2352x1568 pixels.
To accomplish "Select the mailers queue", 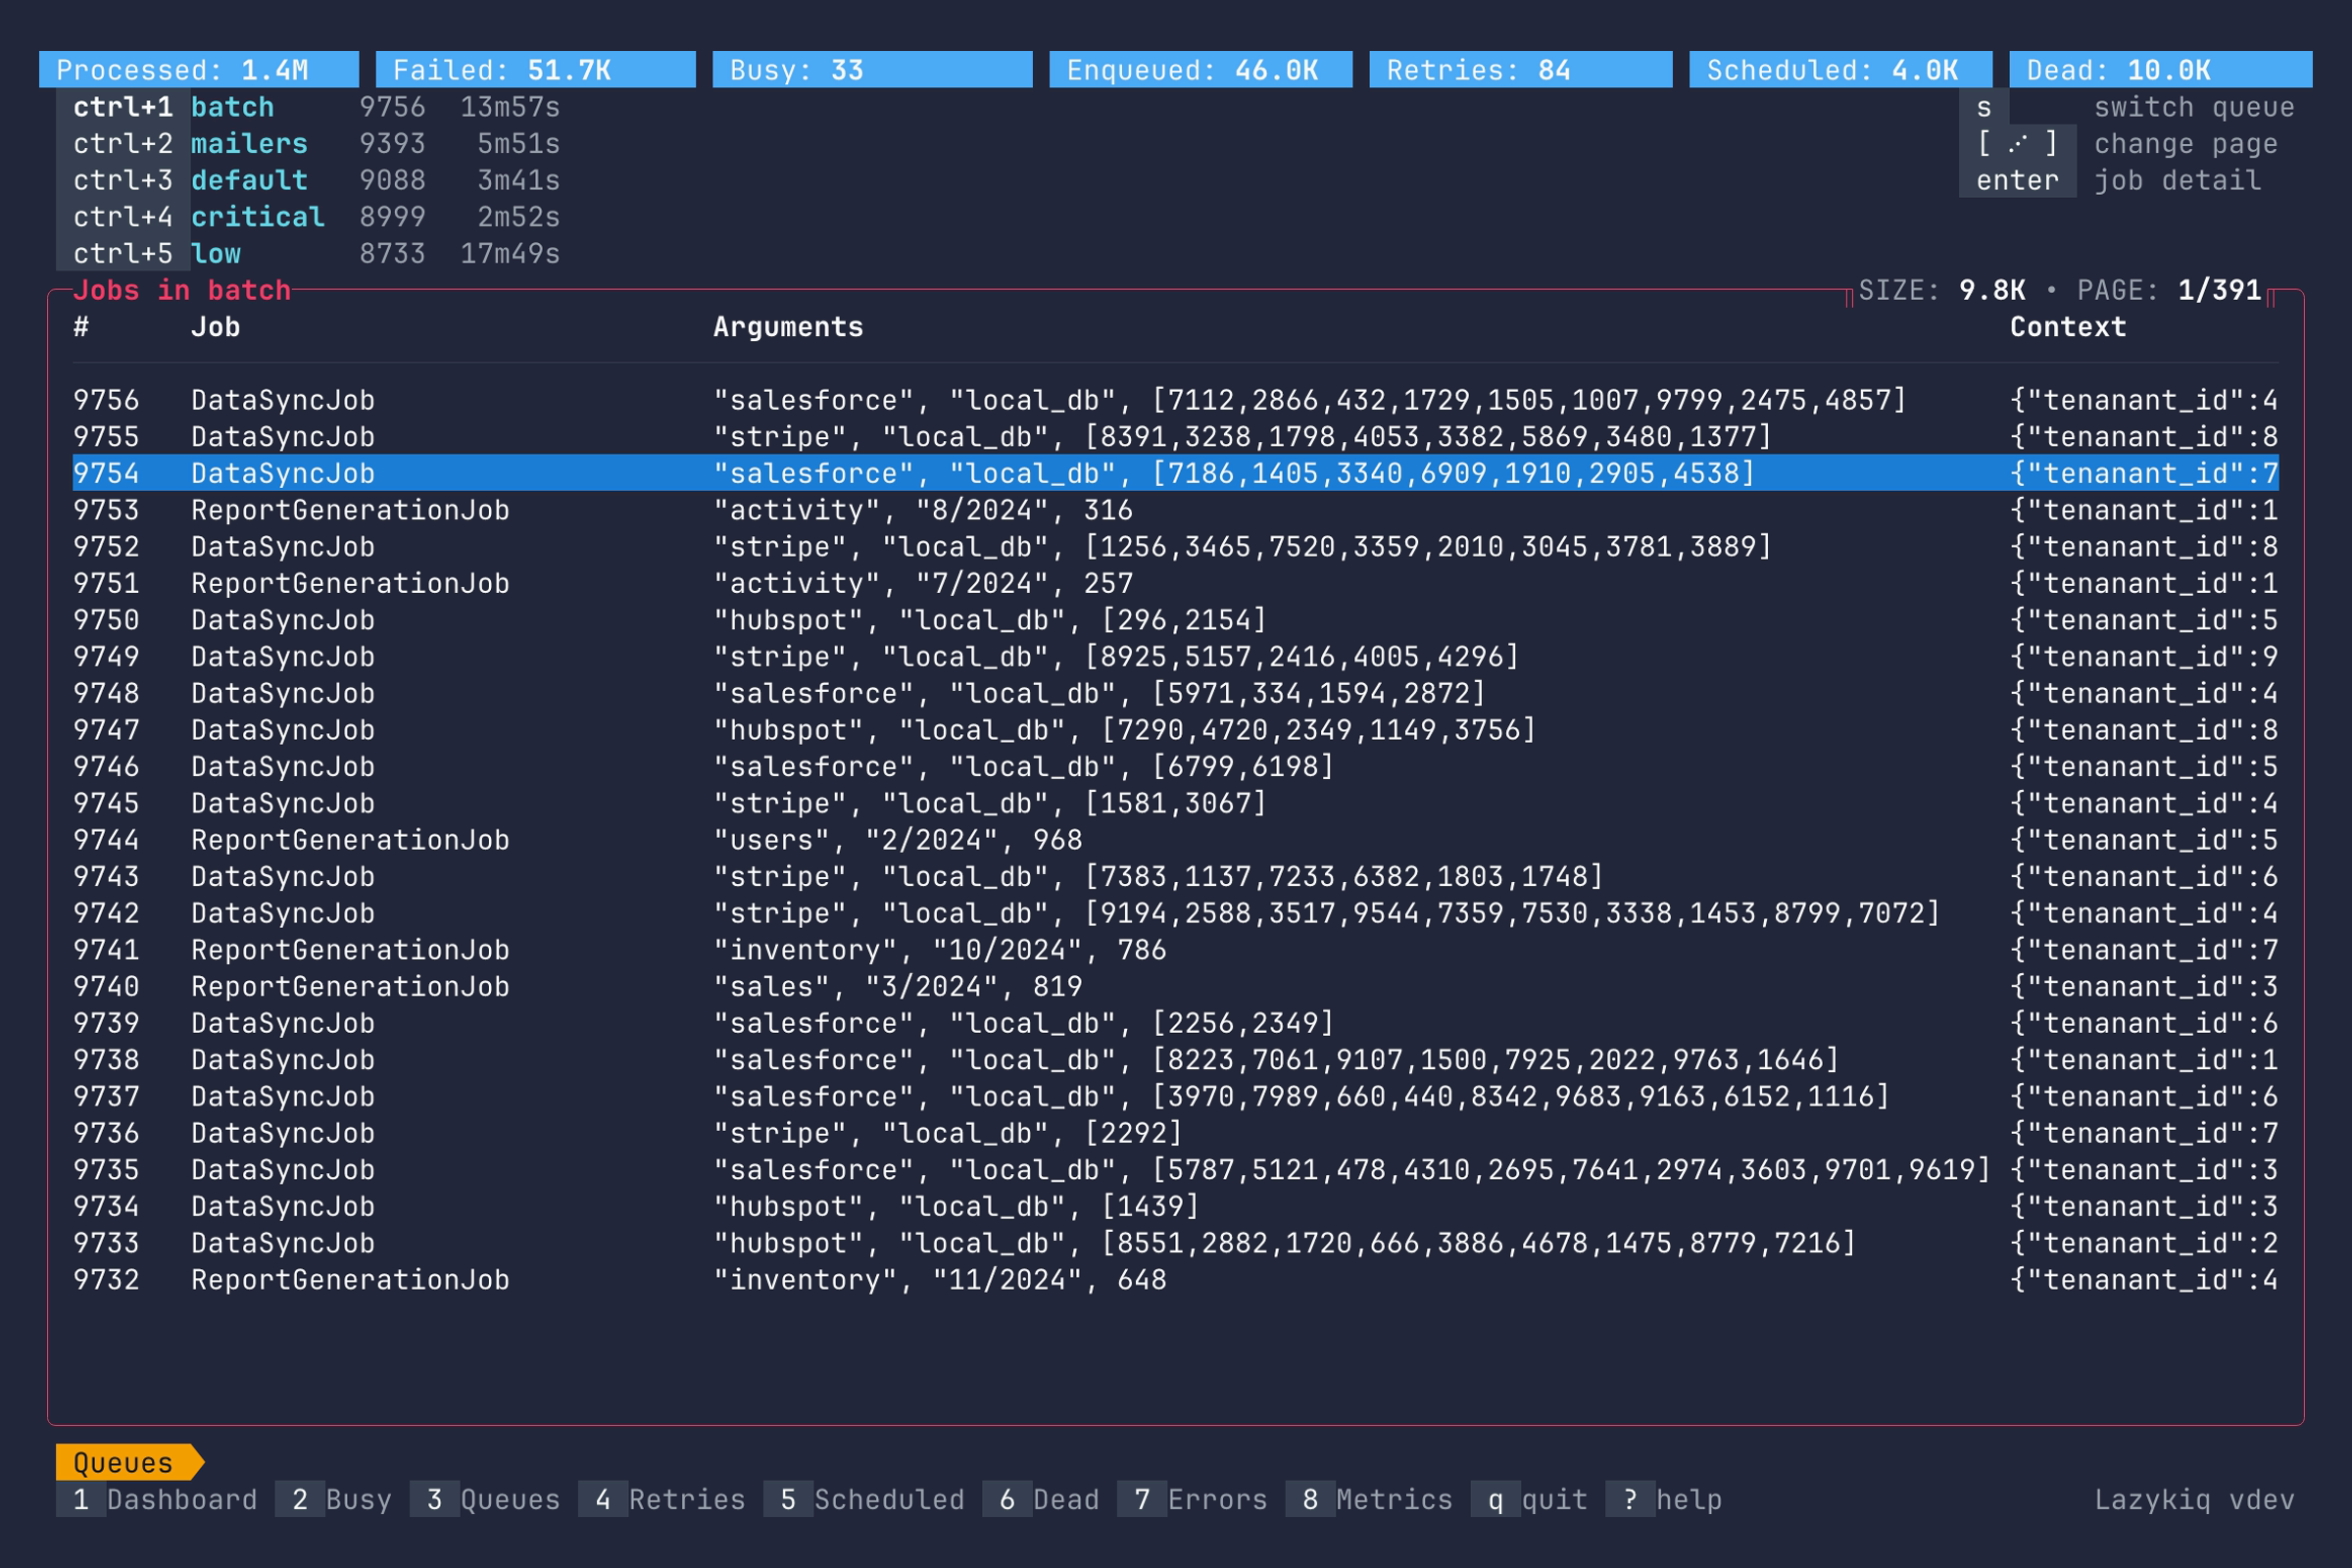I will tap(249, 143).
